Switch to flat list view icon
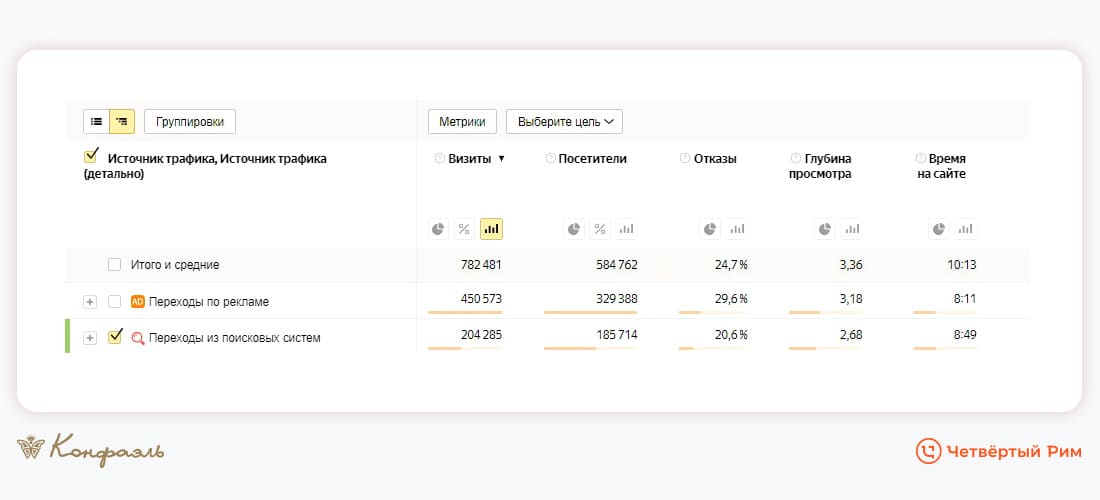1100x500 pixels. [96, 122]
